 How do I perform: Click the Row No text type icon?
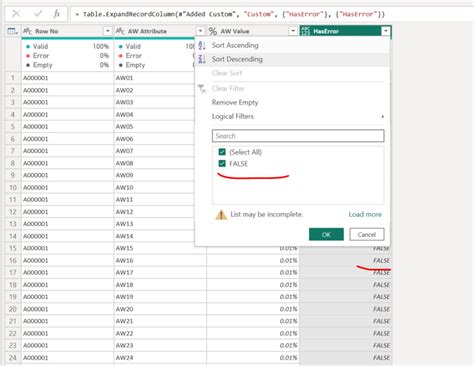pyautogui.click(x=27, y=31)
